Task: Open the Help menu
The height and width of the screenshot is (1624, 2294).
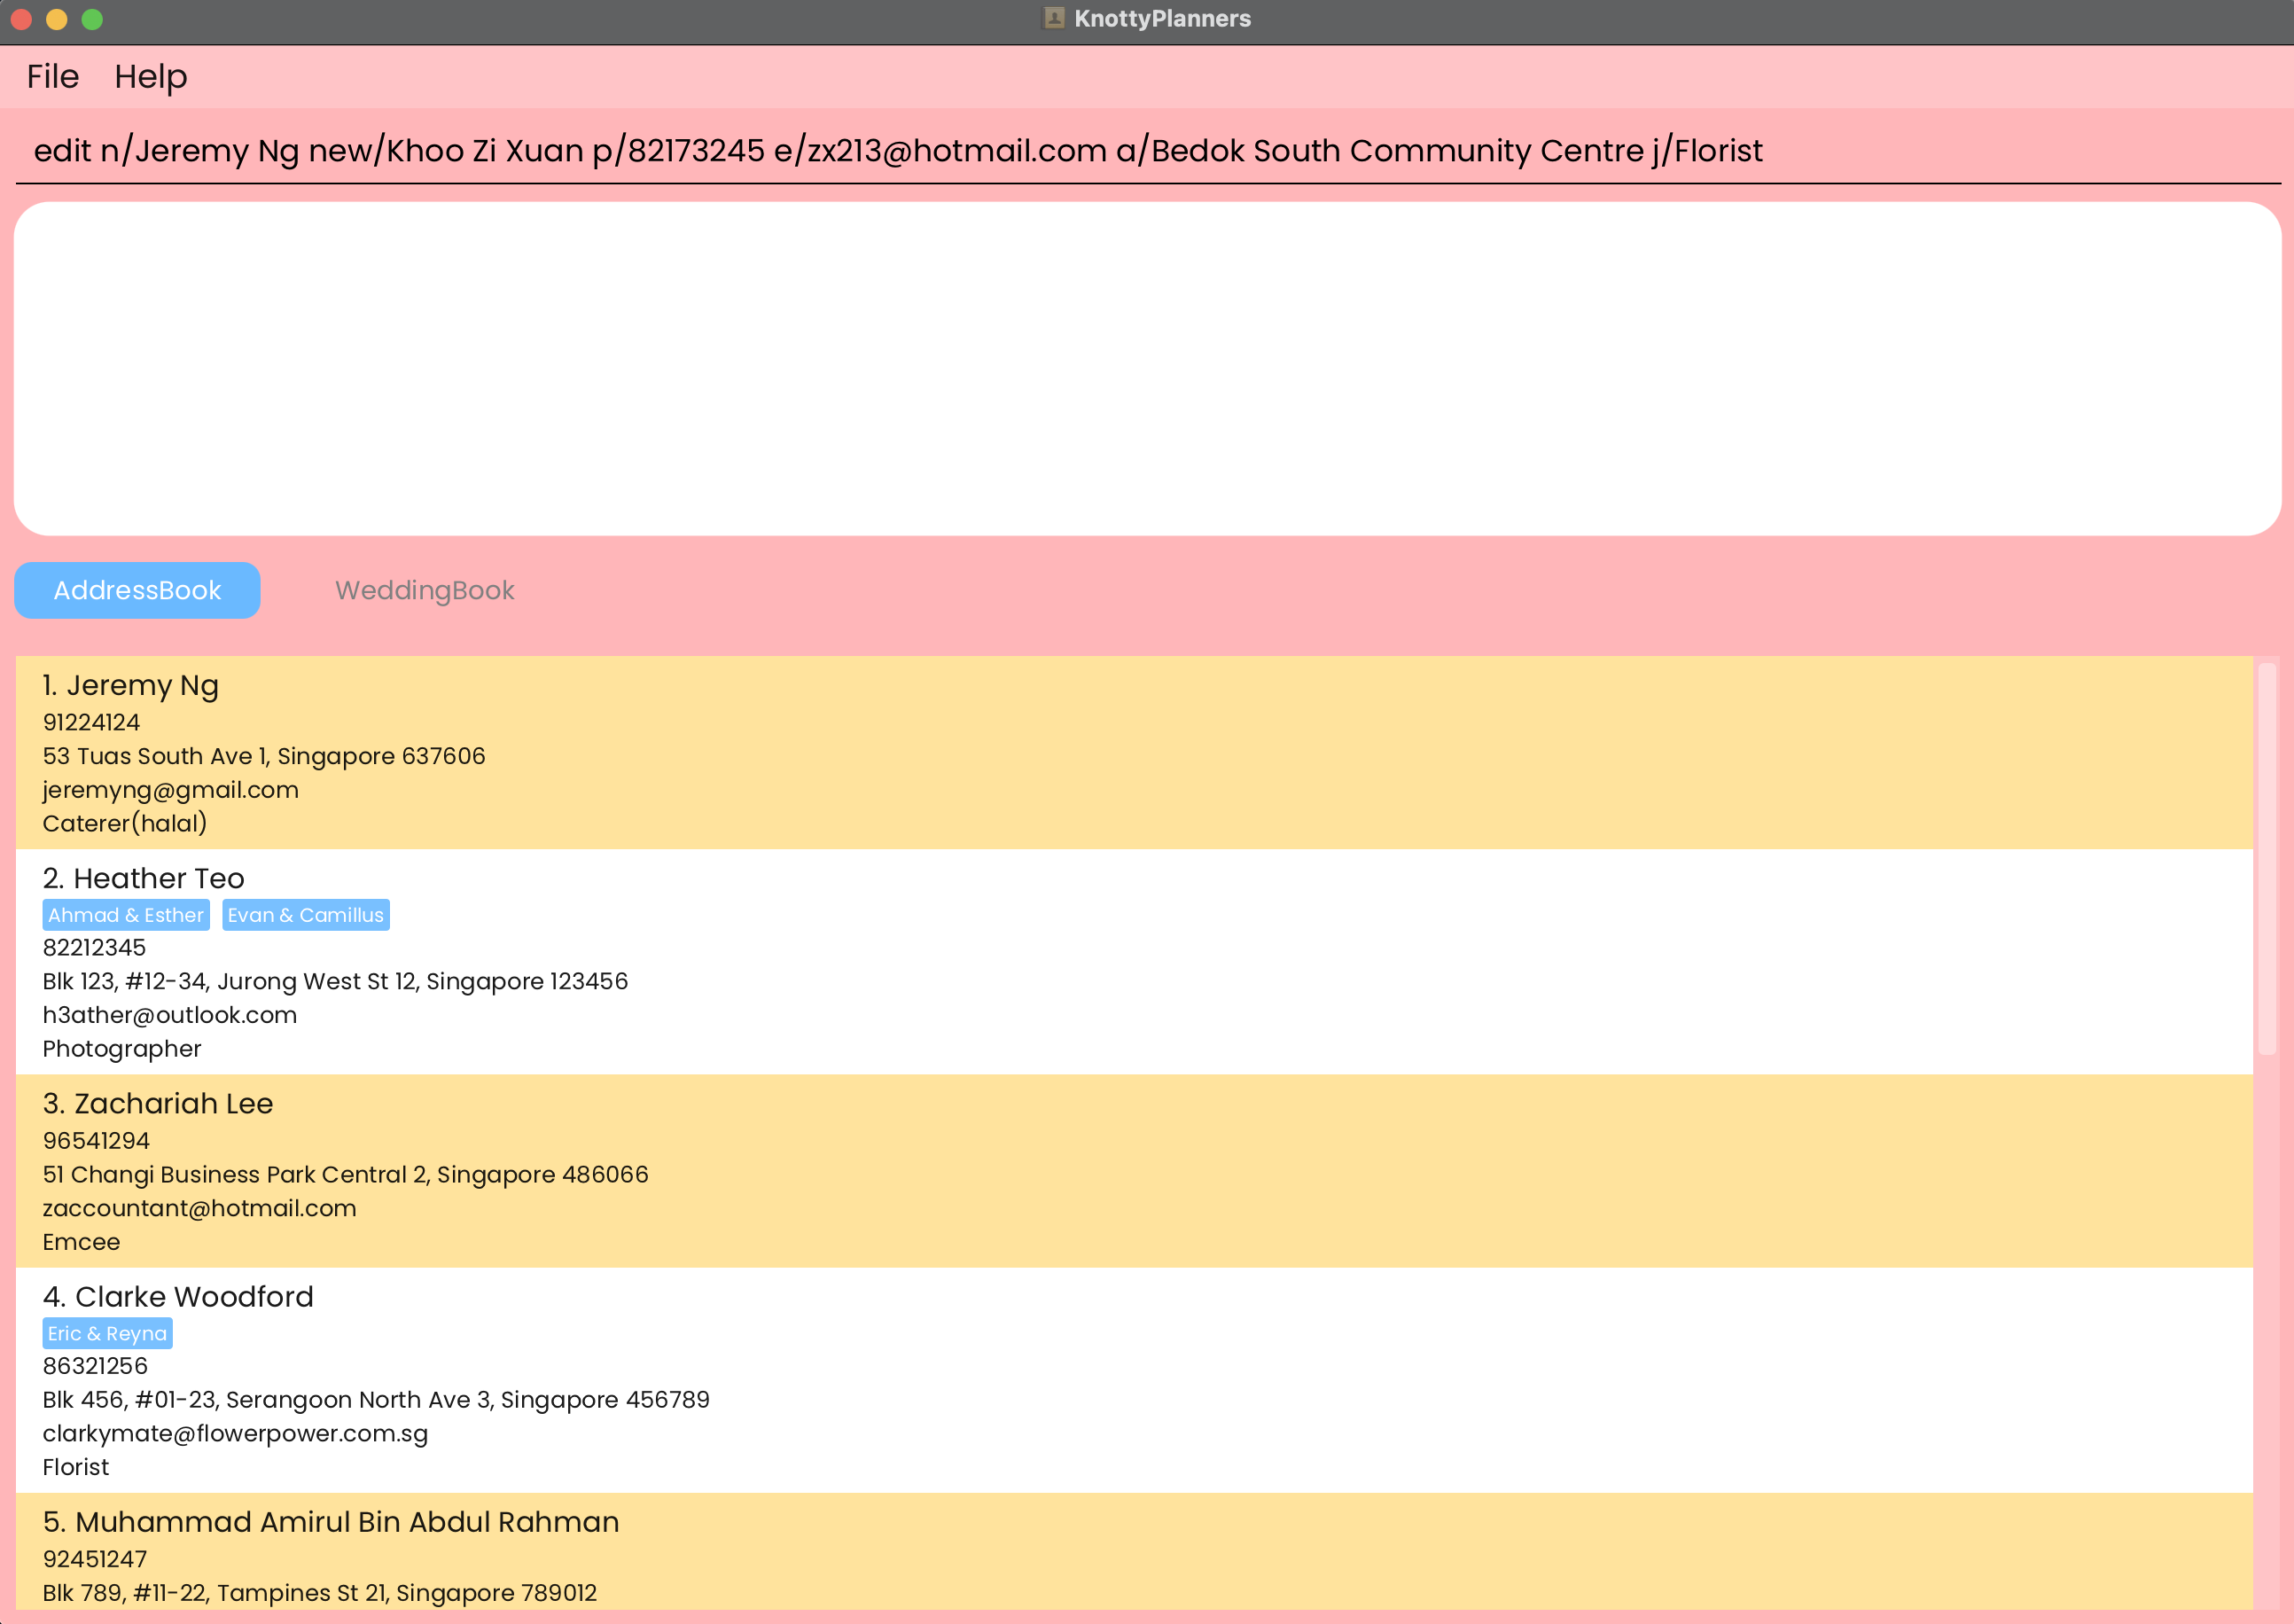Action: click(x=150, y=76)
